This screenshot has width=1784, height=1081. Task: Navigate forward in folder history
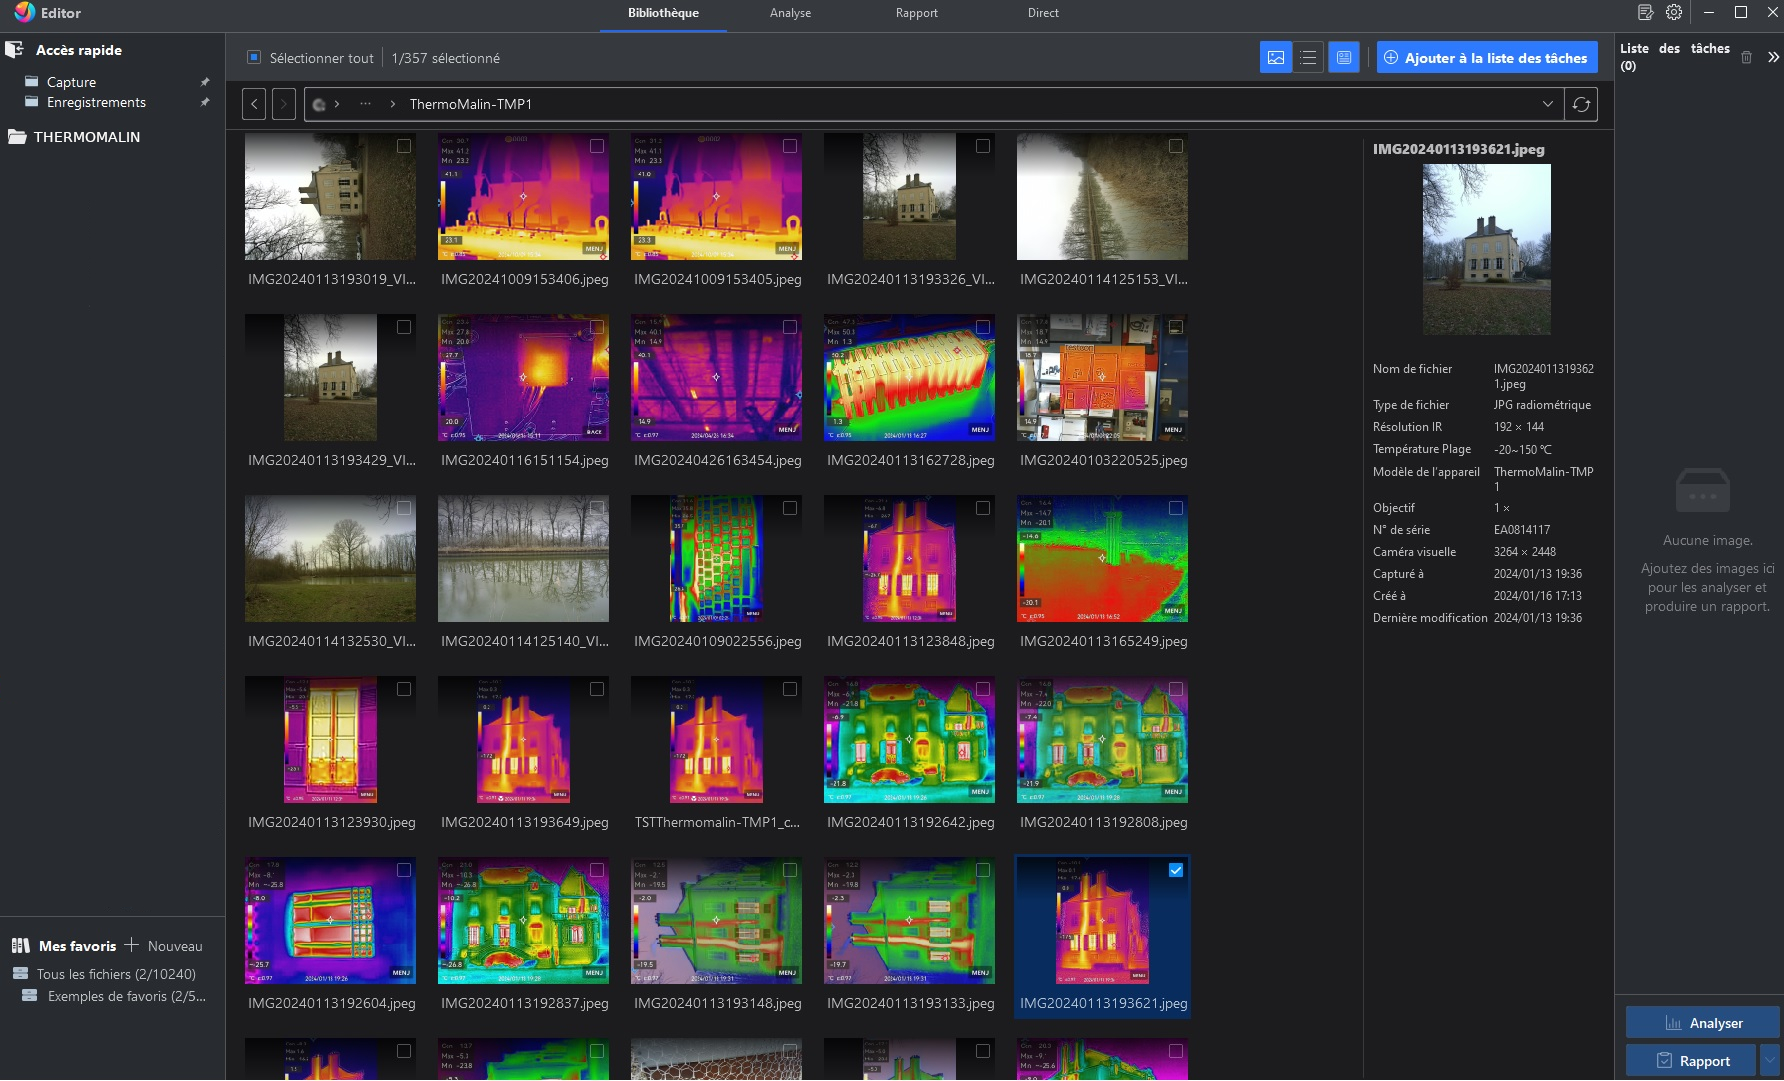(284, 104)
